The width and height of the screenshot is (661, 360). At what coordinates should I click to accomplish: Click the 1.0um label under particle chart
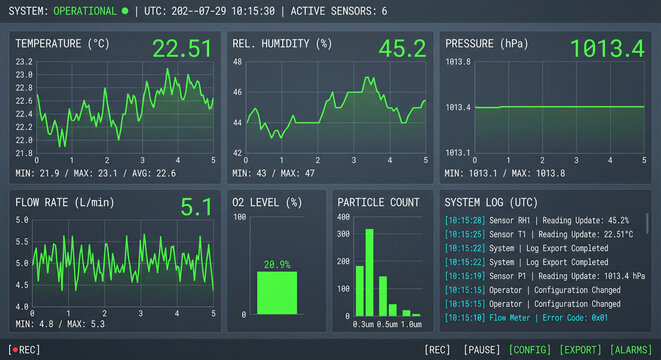(411, 324)
